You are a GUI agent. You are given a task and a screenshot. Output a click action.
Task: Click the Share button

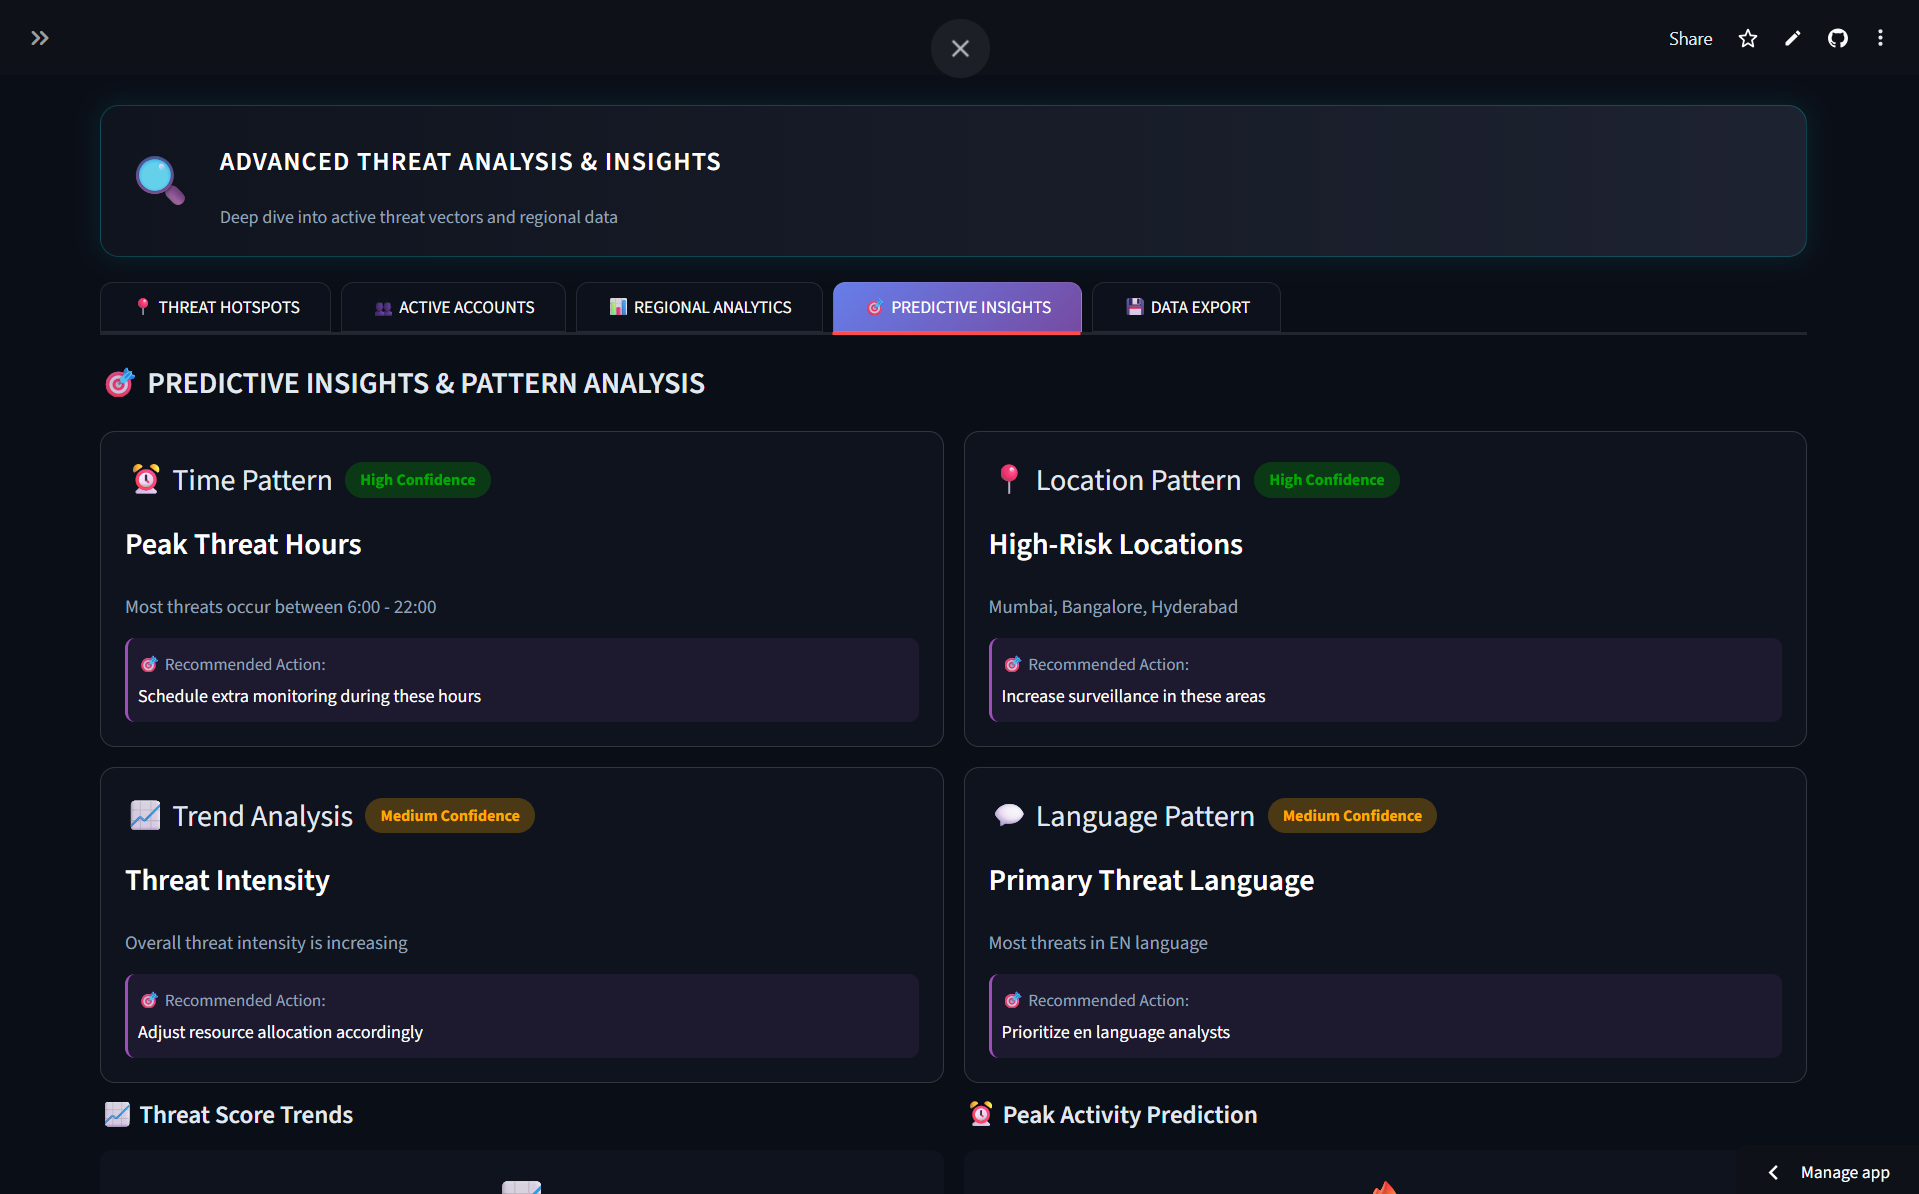click(x=1690, y=38)
